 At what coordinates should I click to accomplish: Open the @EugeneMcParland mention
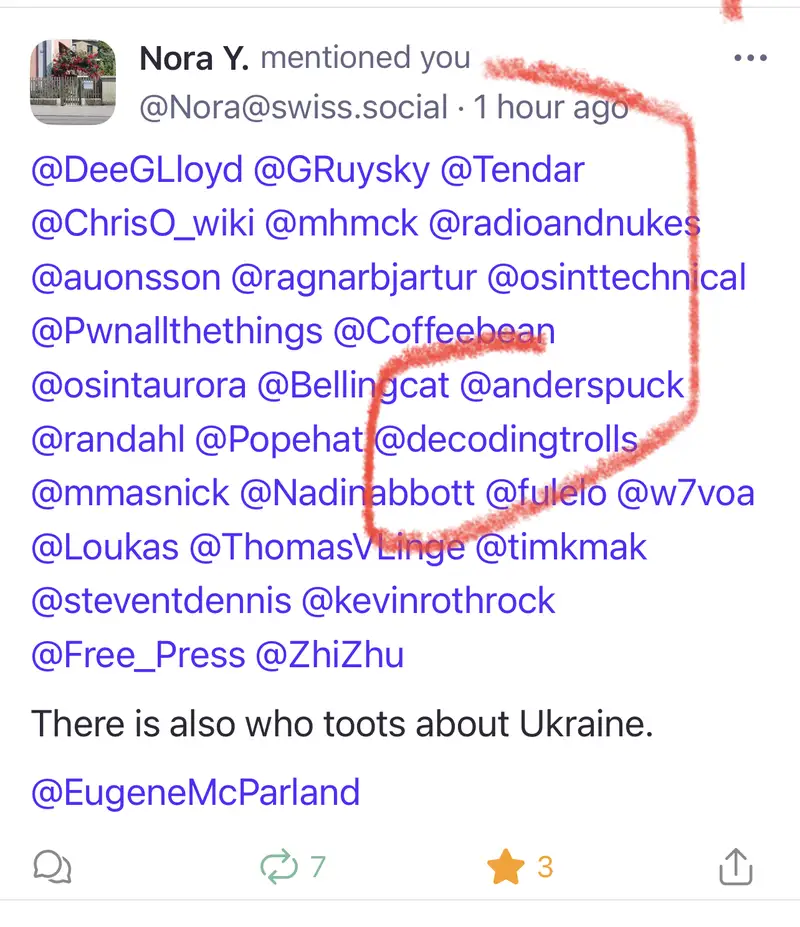click(x=196, y=792)
